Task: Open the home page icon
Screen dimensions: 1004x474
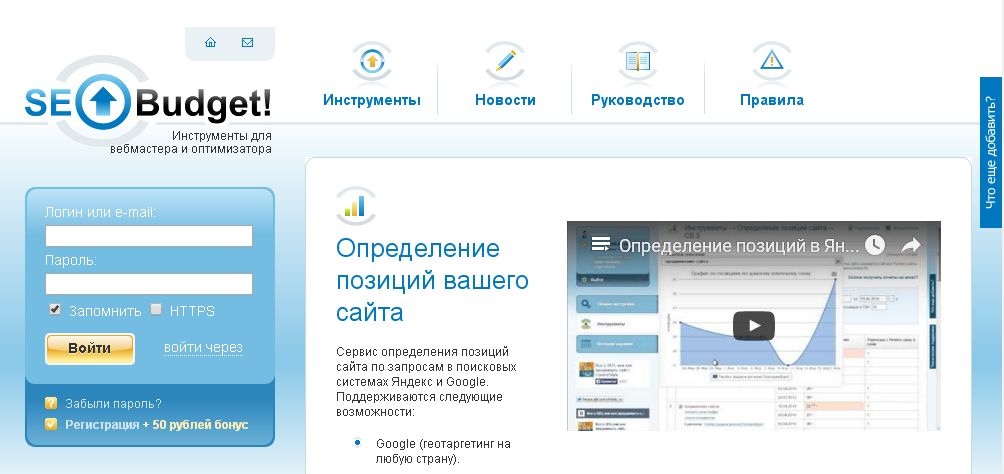Action: 210,43
